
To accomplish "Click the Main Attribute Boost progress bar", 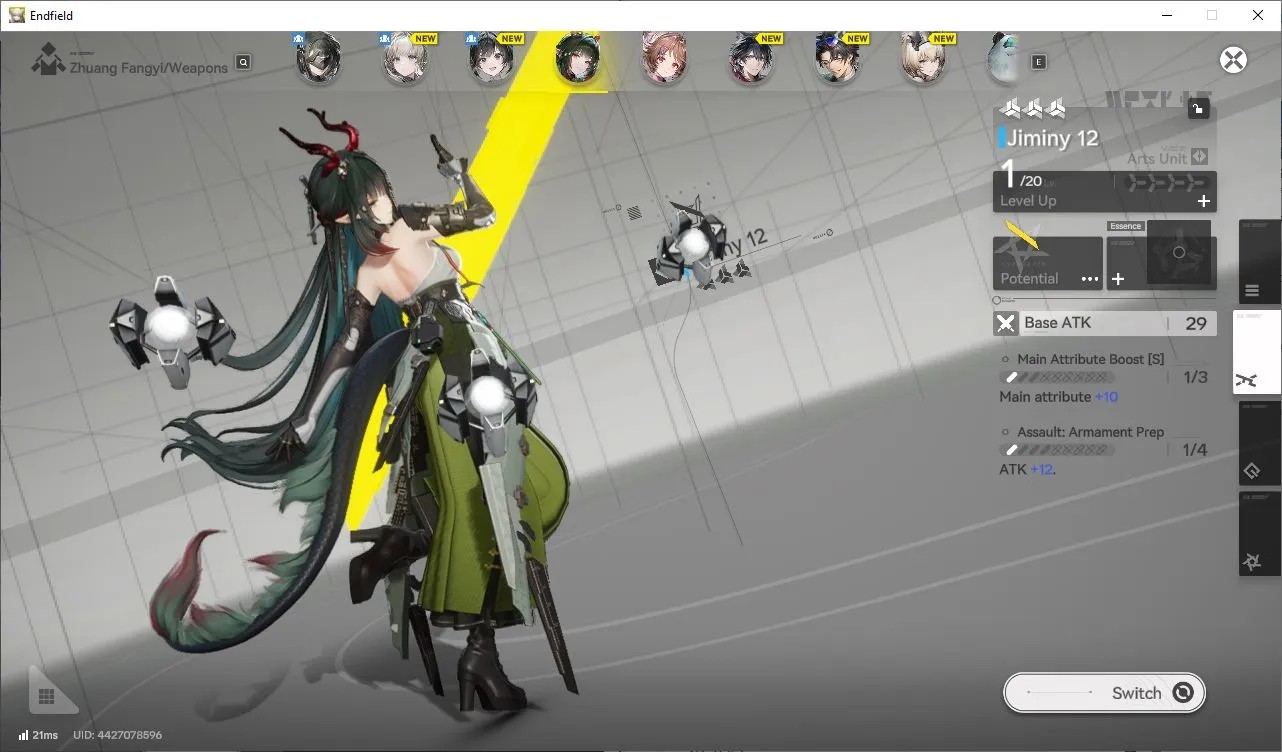I will click(x=1056, y=377).
